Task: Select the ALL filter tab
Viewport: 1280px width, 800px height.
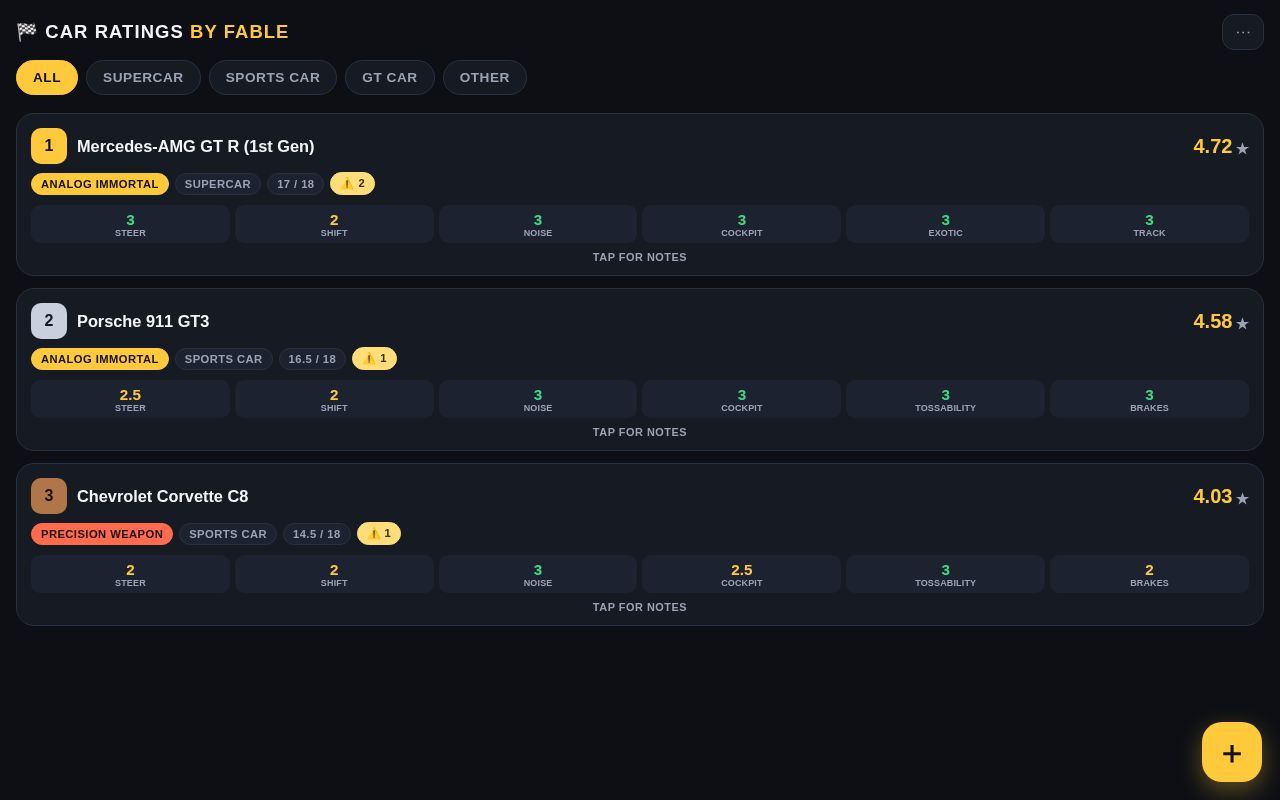Action: click(x=47, y=77)
